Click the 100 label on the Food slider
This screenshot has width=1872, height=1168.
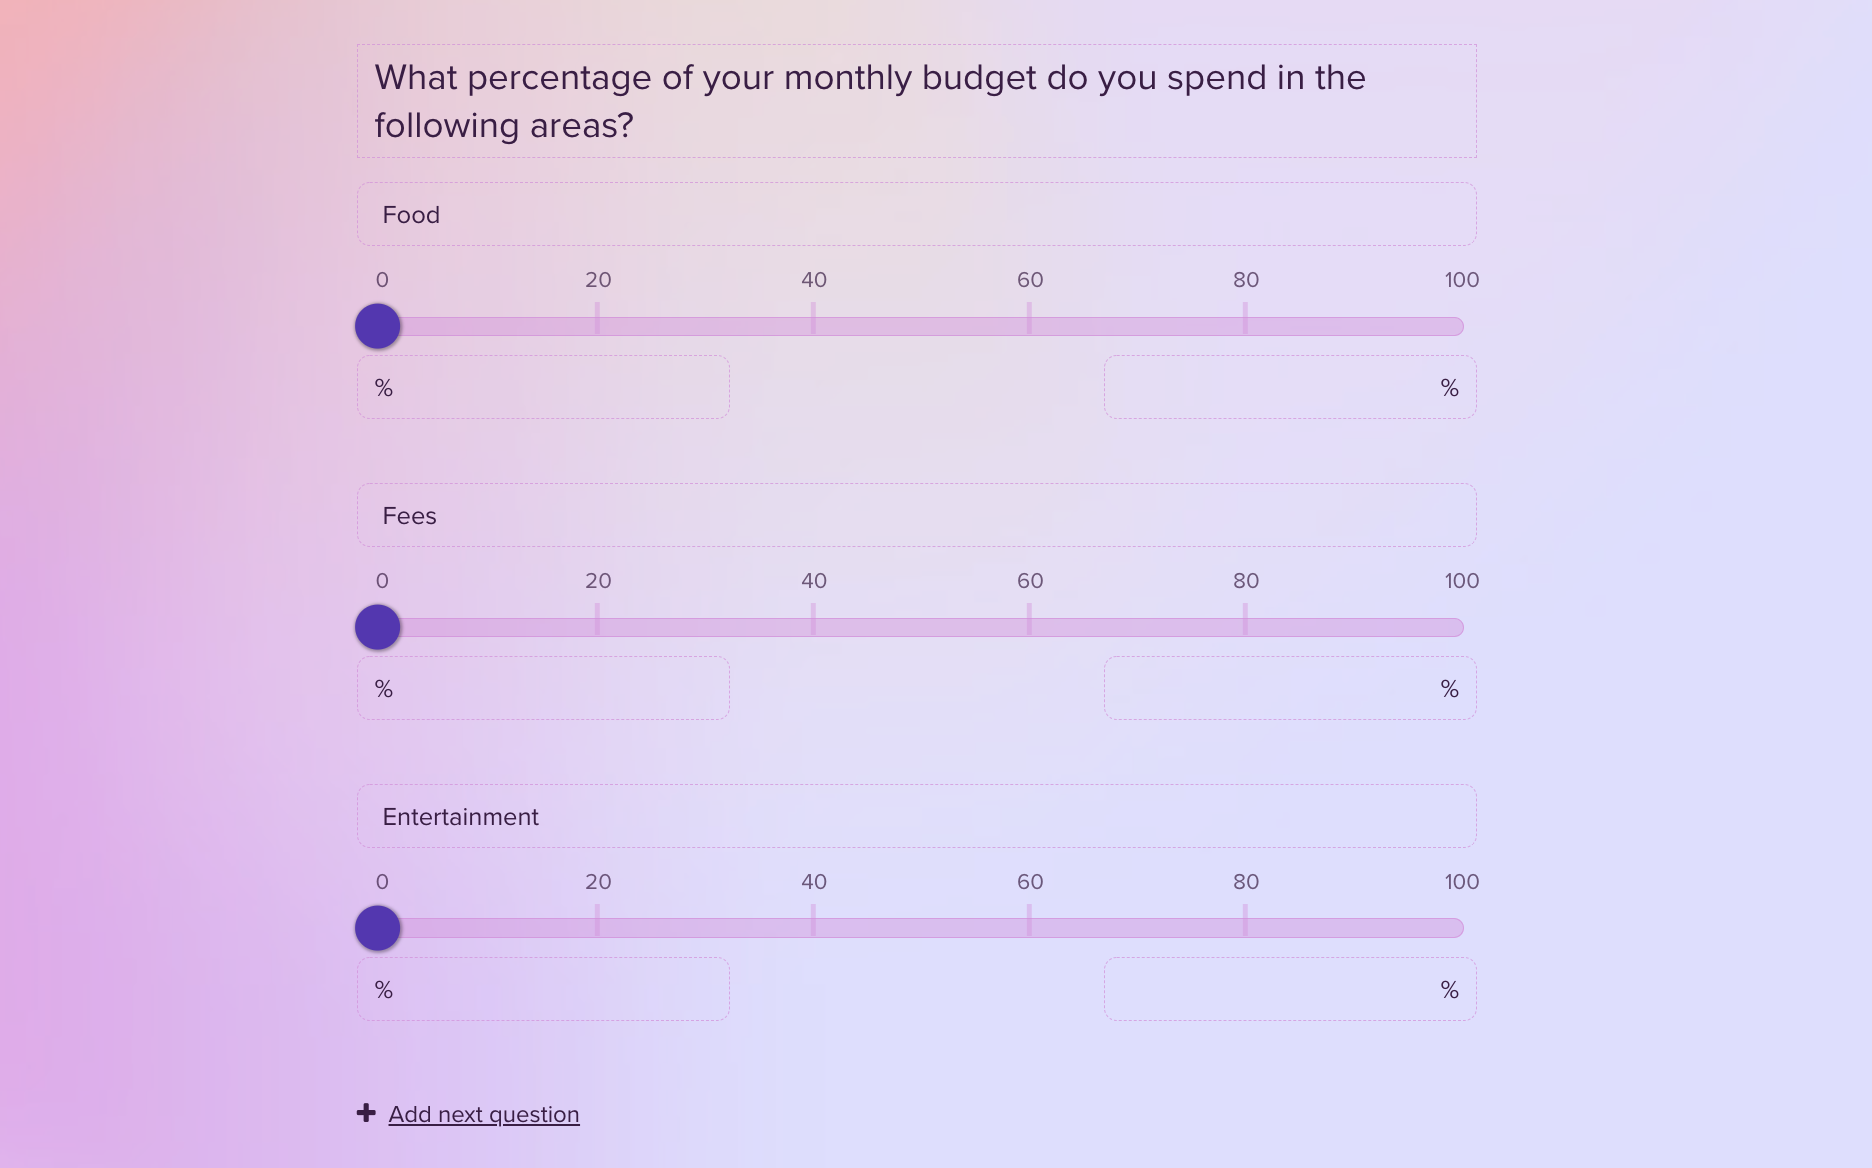(x=1461, y=280)
